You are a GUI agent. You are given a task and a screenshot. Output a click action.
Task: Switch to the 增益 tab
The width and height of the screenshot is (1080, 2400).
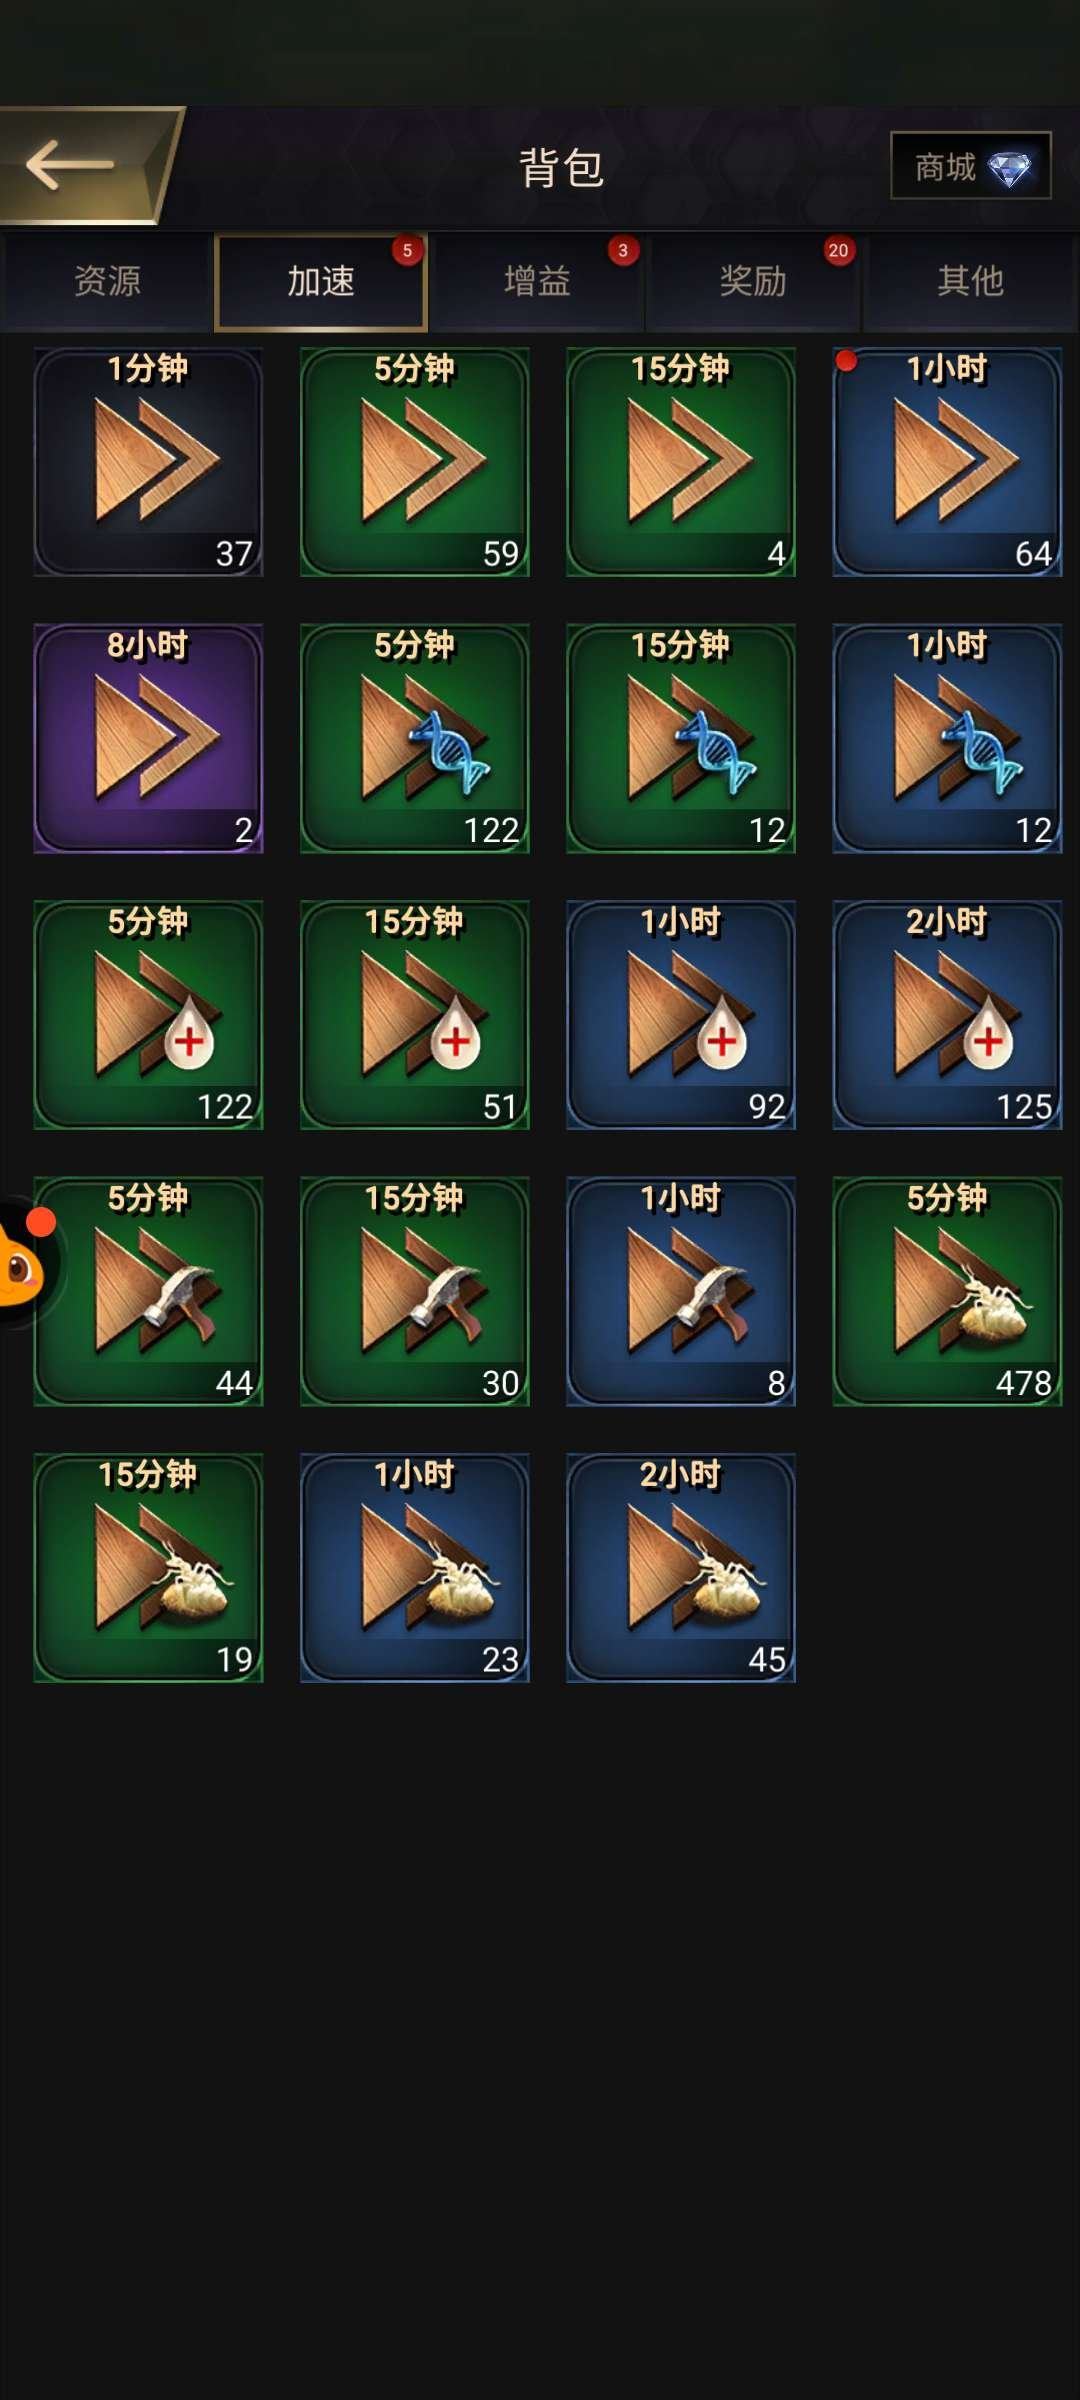point(537,282)
